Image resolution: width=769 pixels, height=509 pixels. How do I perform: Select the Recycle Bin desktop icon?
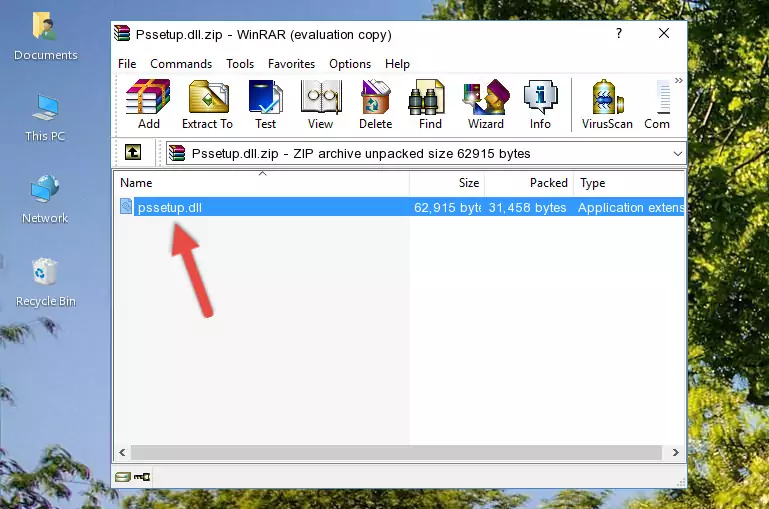tap(45, 283)
